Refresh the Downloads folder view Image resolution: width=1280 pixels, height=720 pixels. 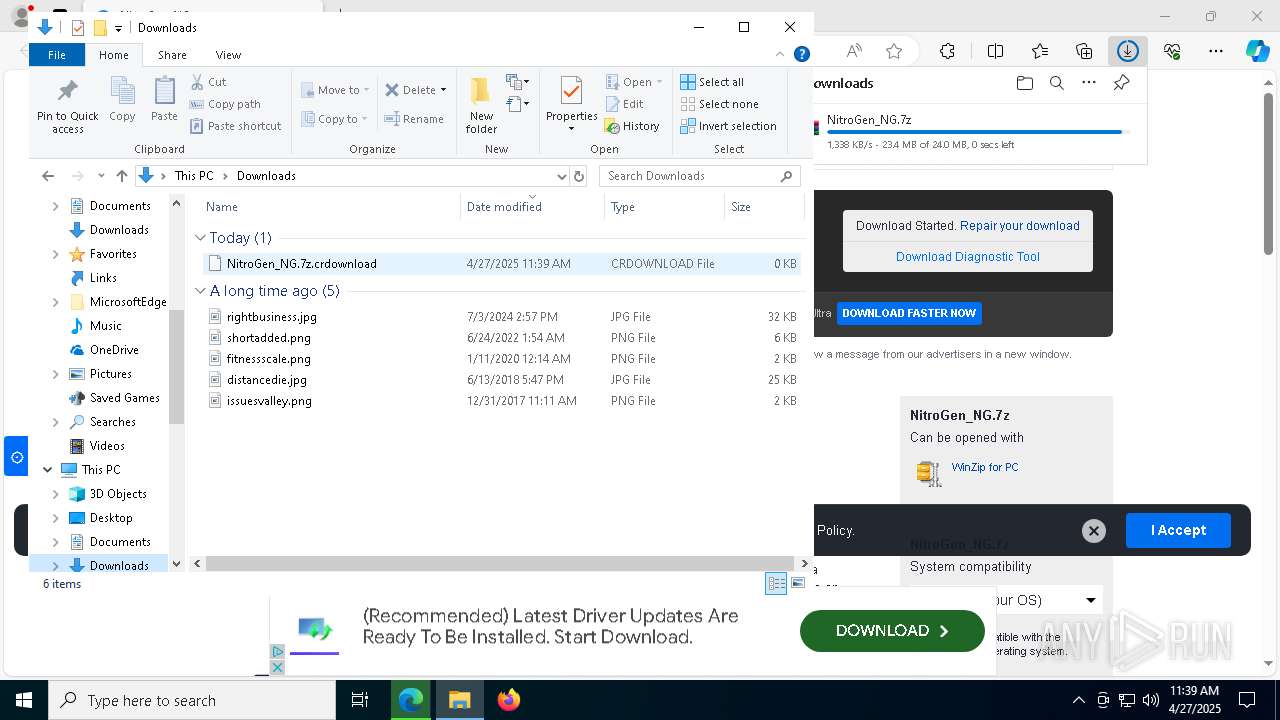coord(578,176)
